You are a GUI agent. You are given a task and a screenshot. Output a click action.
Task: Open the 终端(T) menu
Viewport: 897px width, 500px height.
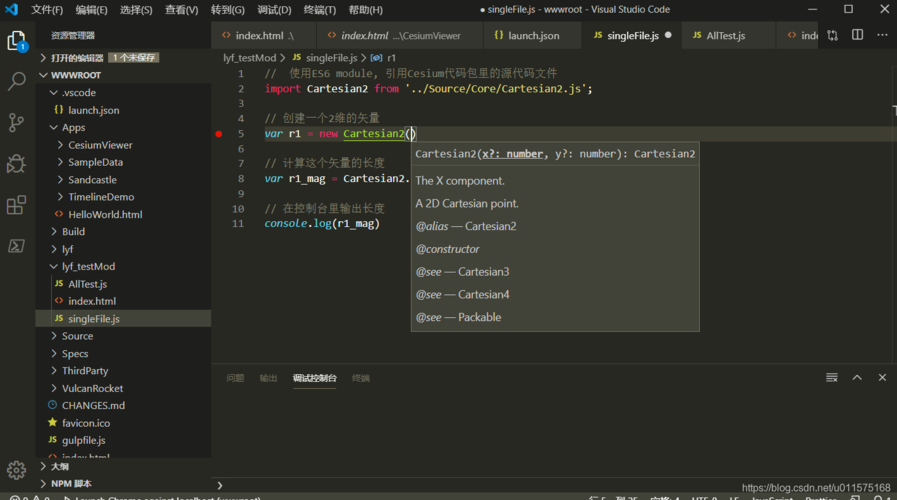point(320,10)
